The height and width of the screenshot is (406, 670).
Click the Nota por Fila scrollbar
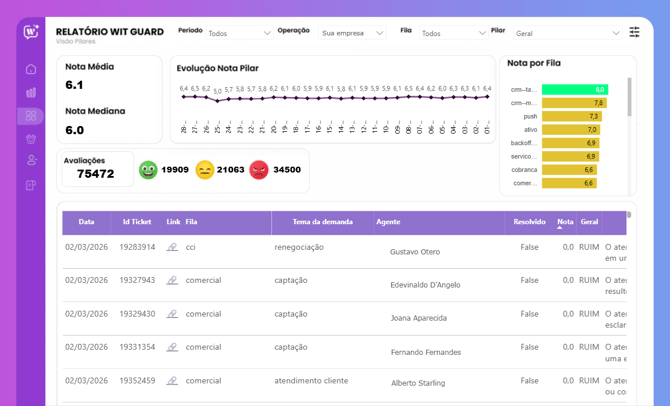[x=629, y=97]
